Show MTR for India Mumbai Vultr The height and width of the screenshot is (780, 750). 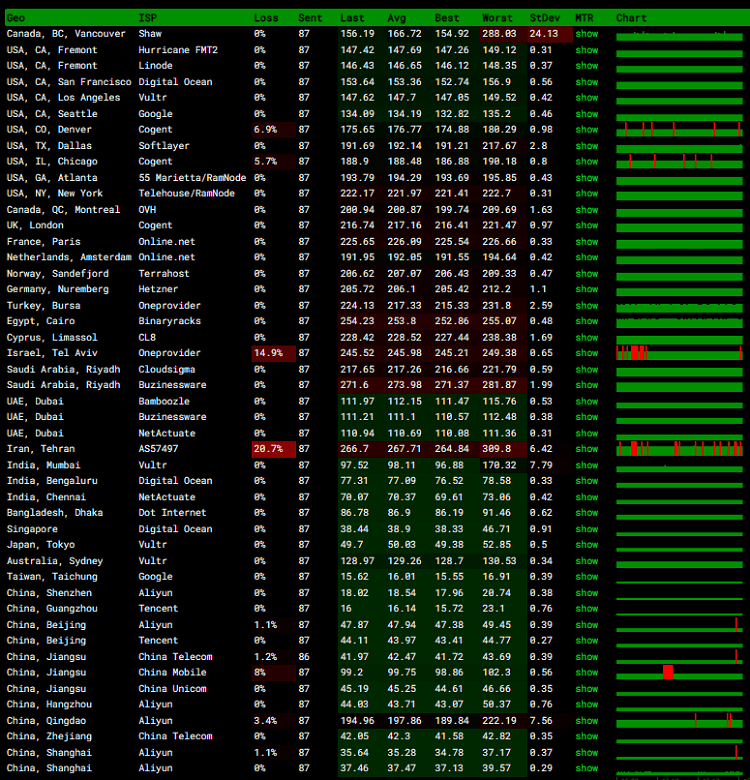pos(587,465)
